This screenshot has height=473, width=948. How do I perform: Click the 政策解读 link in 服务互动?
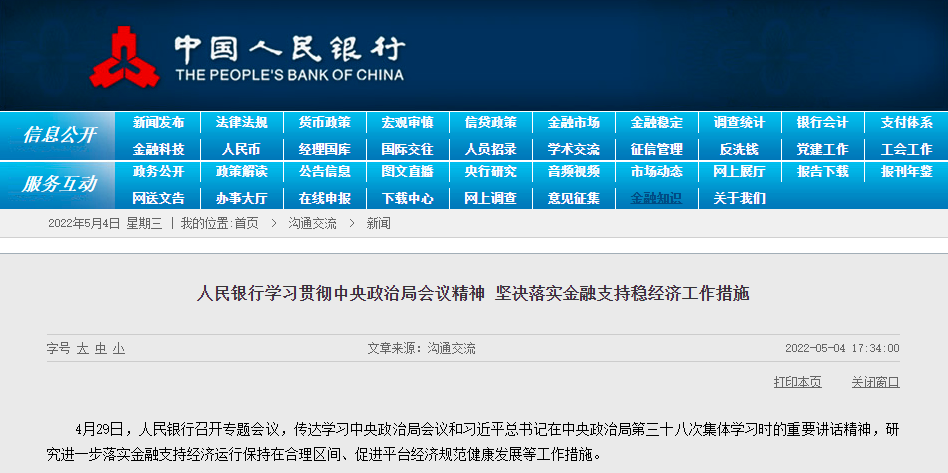click(x=241, y=171)
